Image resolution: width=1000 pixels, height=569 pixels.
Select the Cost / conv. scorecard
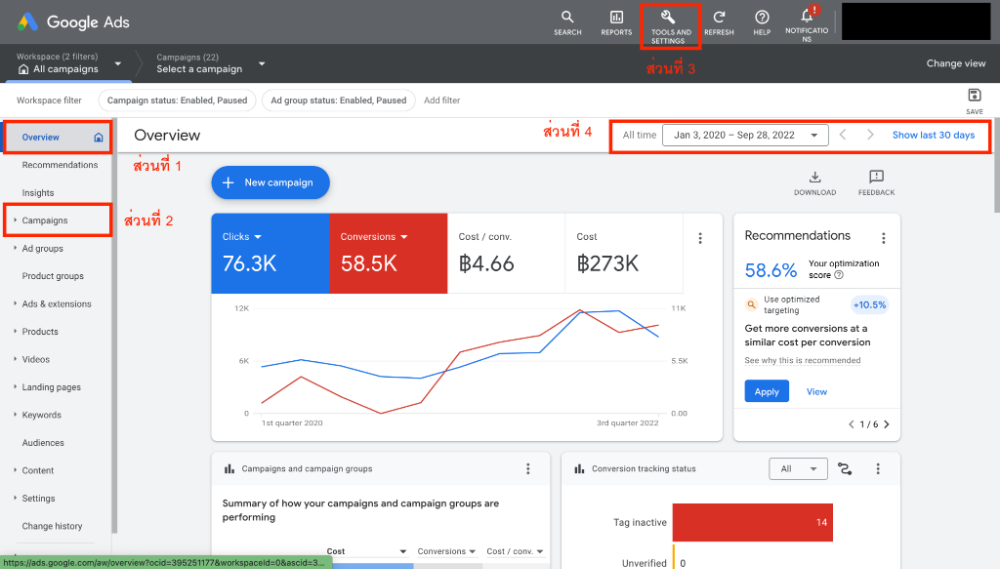point(506,253)
